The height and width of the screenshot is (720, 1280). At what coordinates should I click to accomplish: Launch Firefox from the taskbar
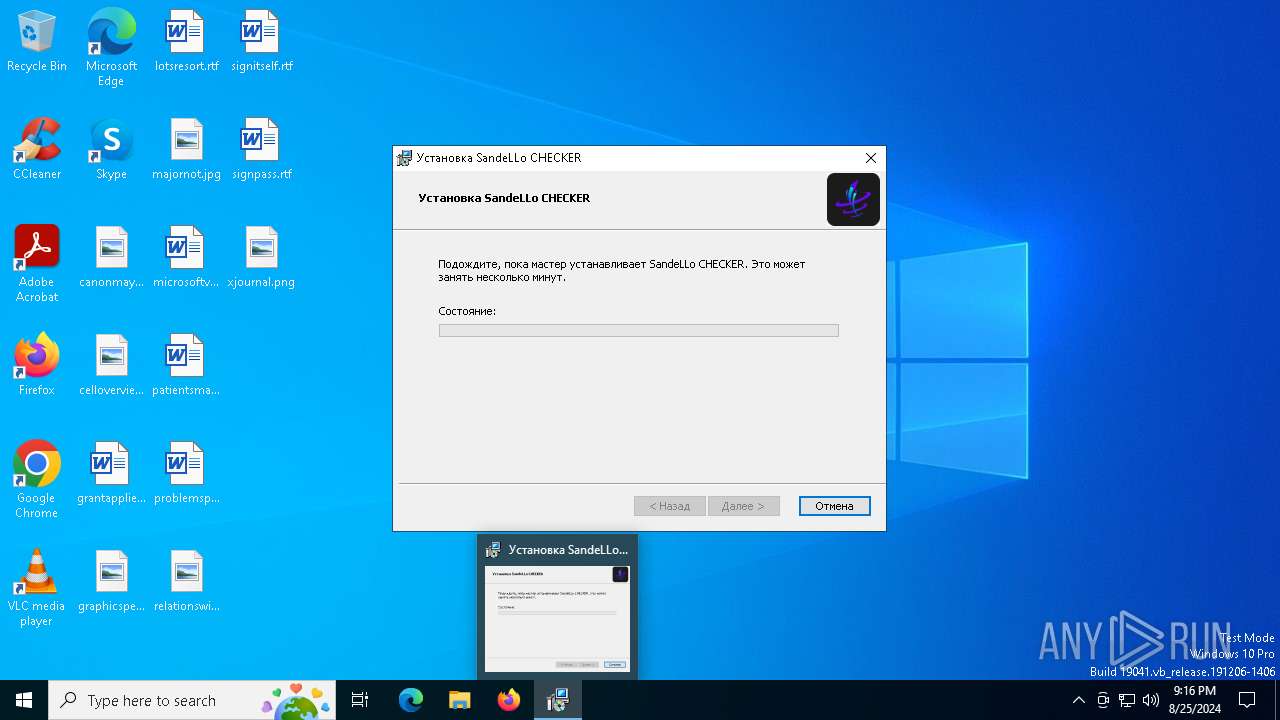(509, 700)
